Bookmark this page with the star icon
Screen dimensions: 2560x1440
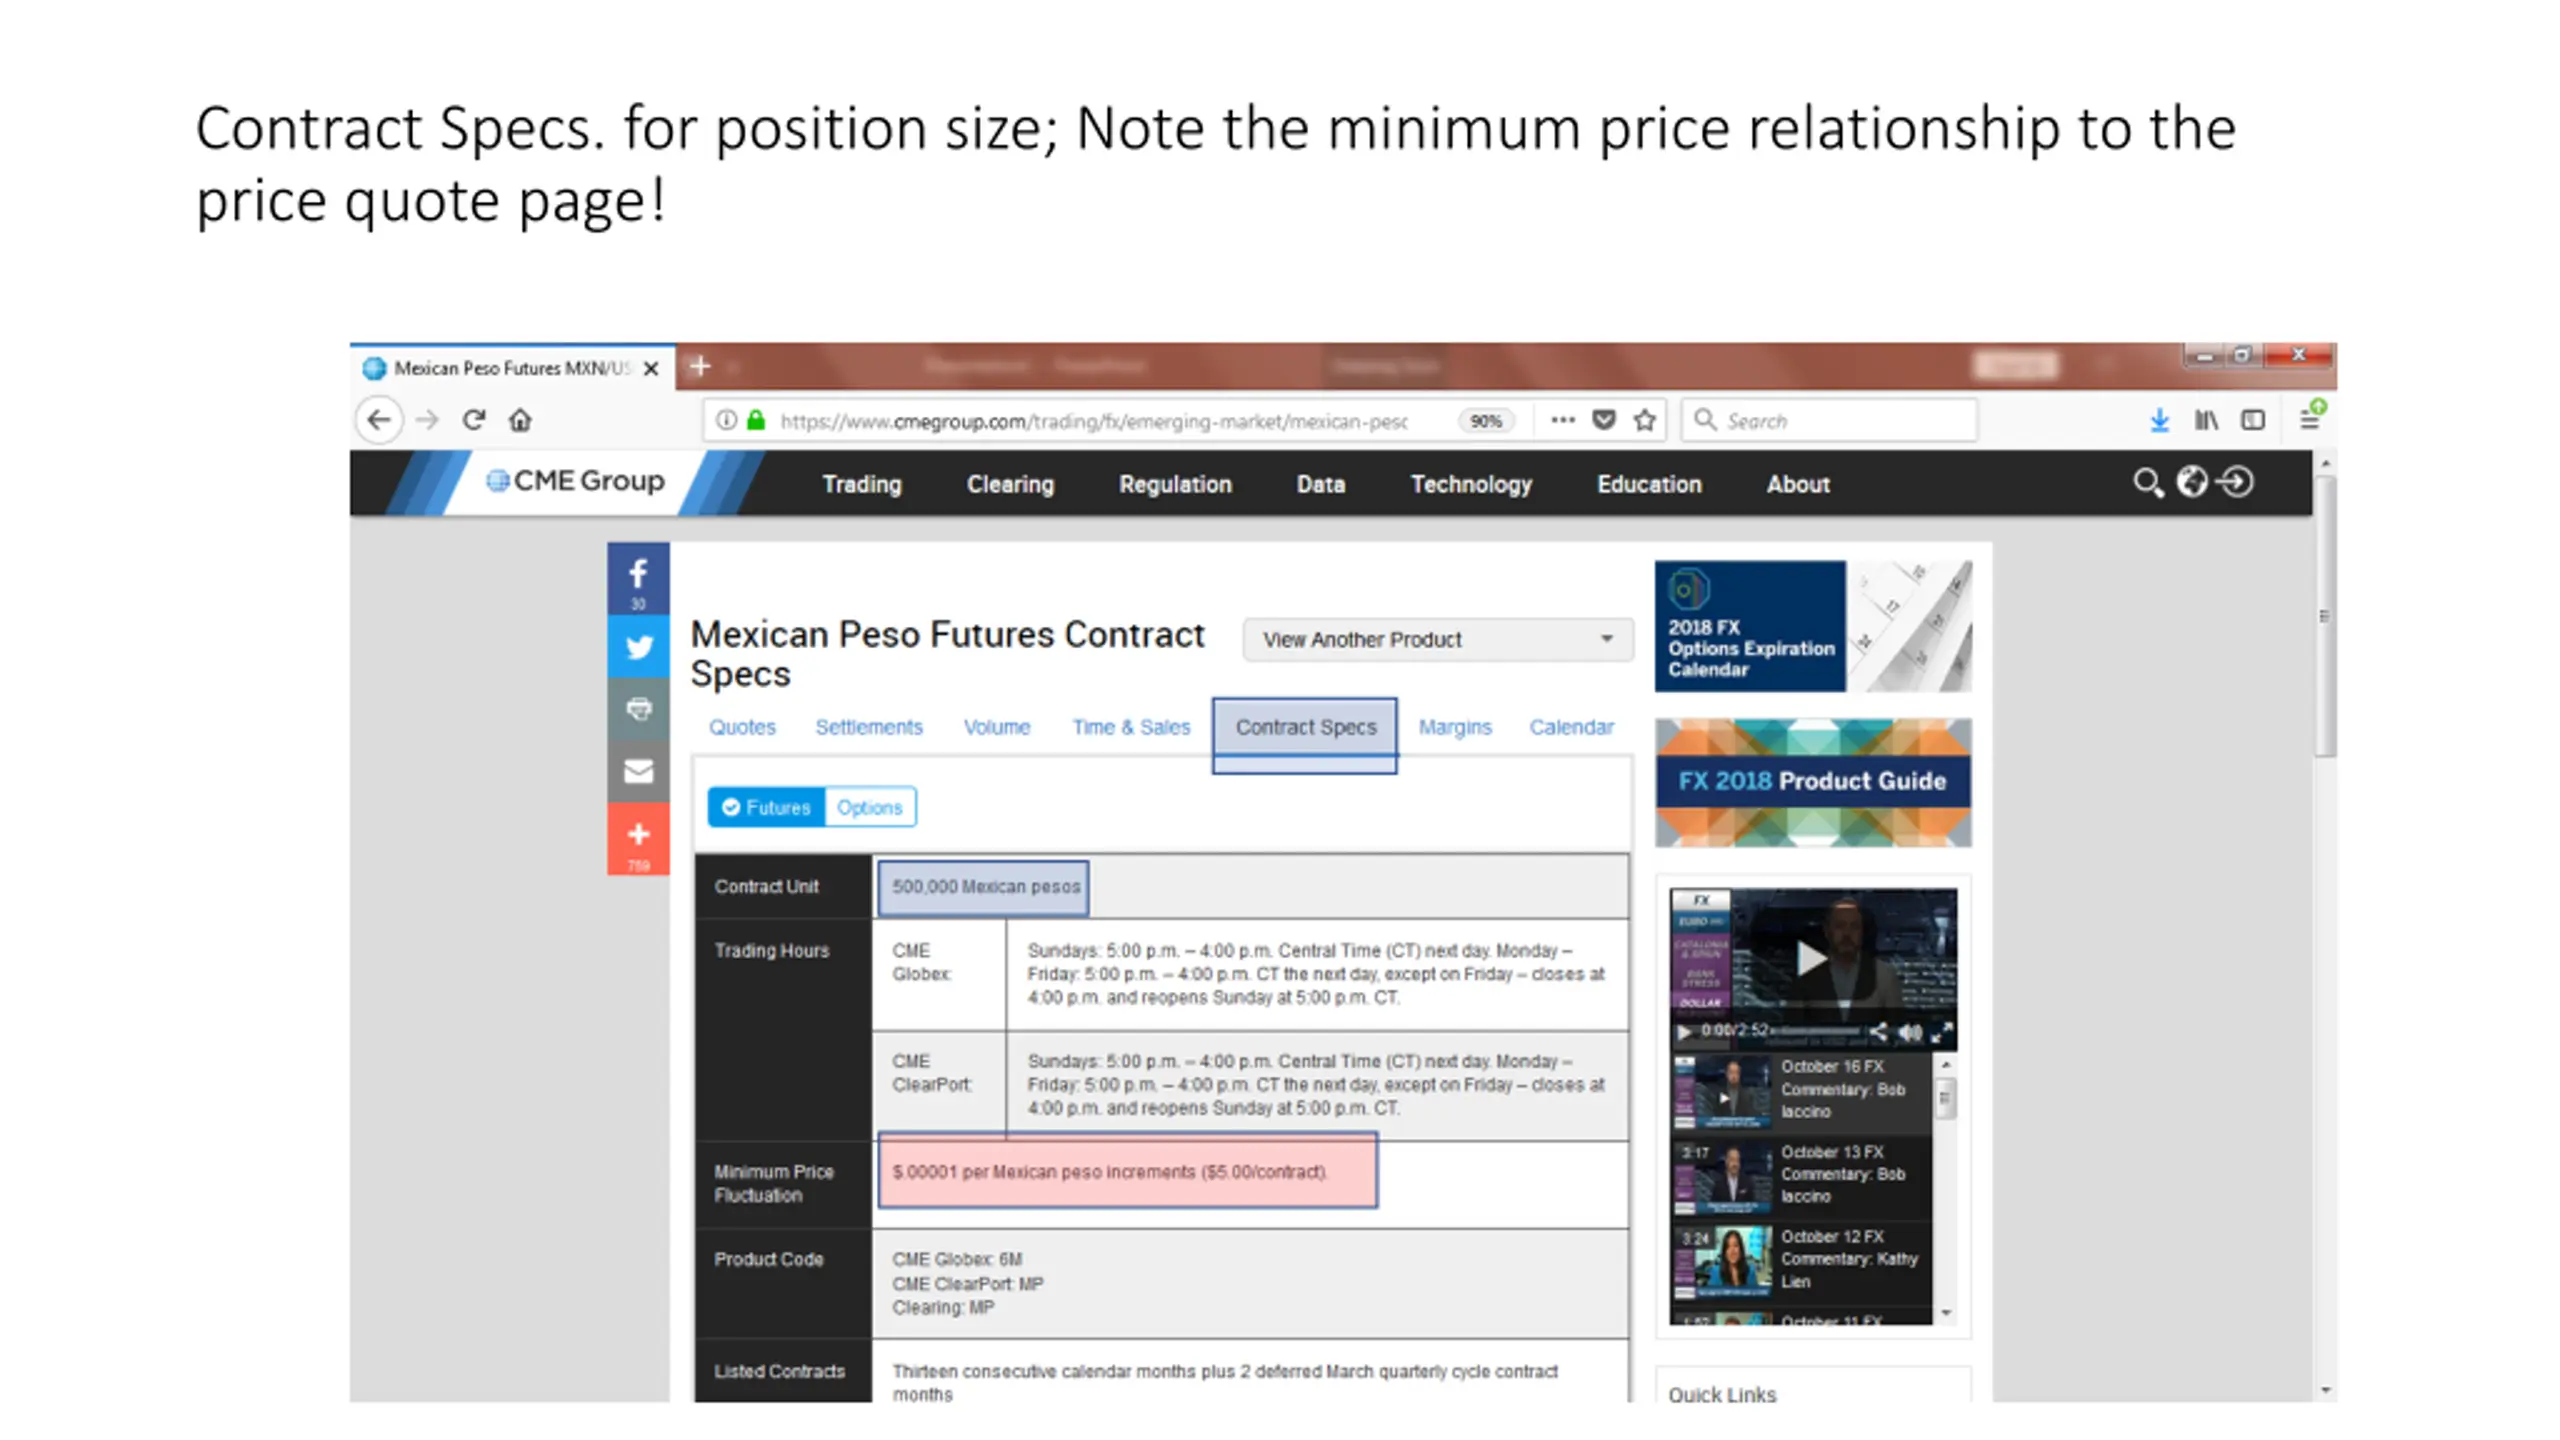click(x=1645, y=420)
